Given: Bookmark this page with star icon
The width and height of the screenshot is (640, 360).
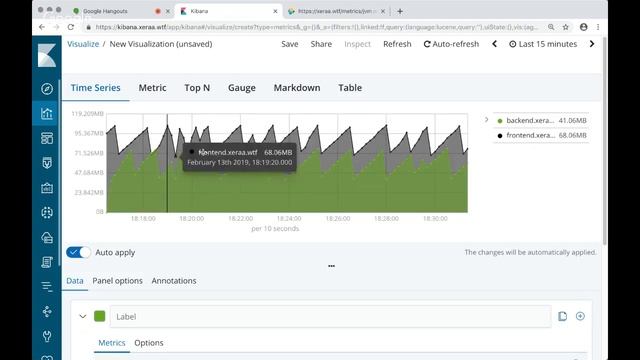Looking at the screenshot, I should pyautogui.click(x=566, y=27).
